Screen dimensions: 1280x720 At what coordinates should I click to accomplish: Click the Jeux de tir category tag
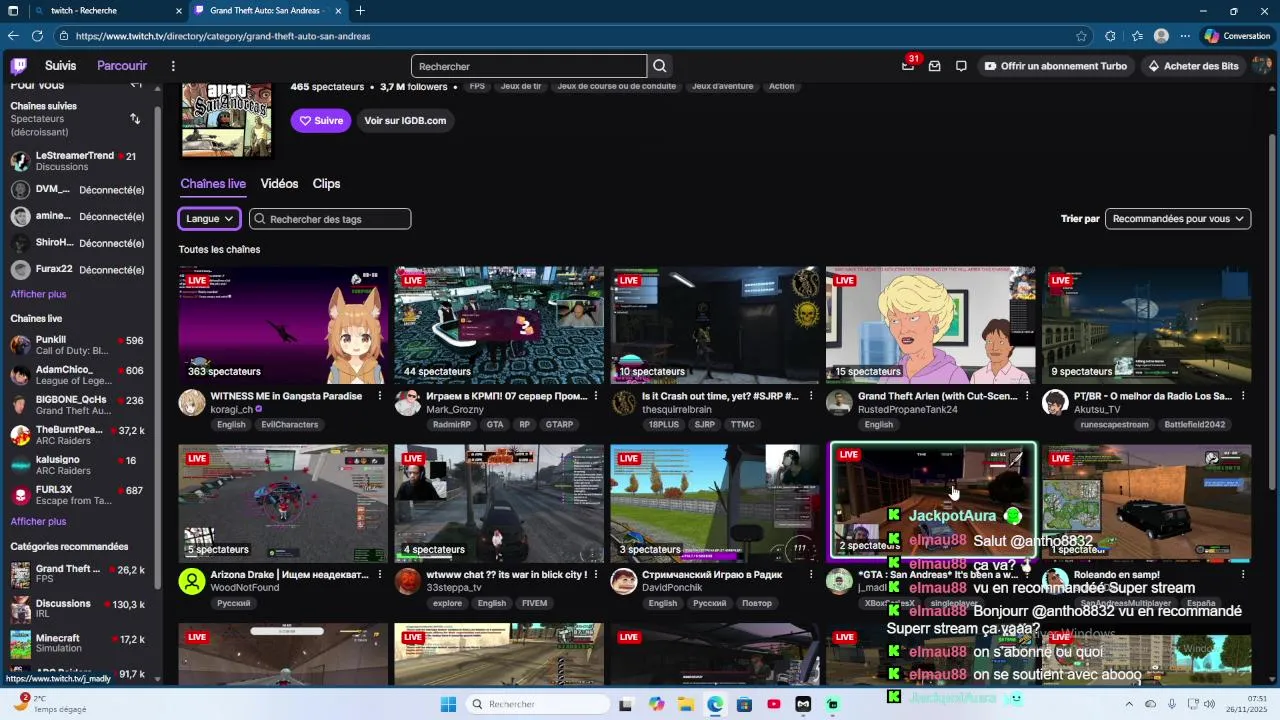tap(521, 86)
